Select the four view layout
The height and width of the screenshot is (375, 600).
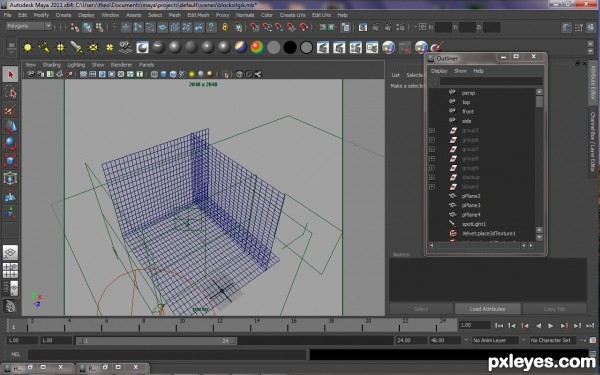coord(10,270)
